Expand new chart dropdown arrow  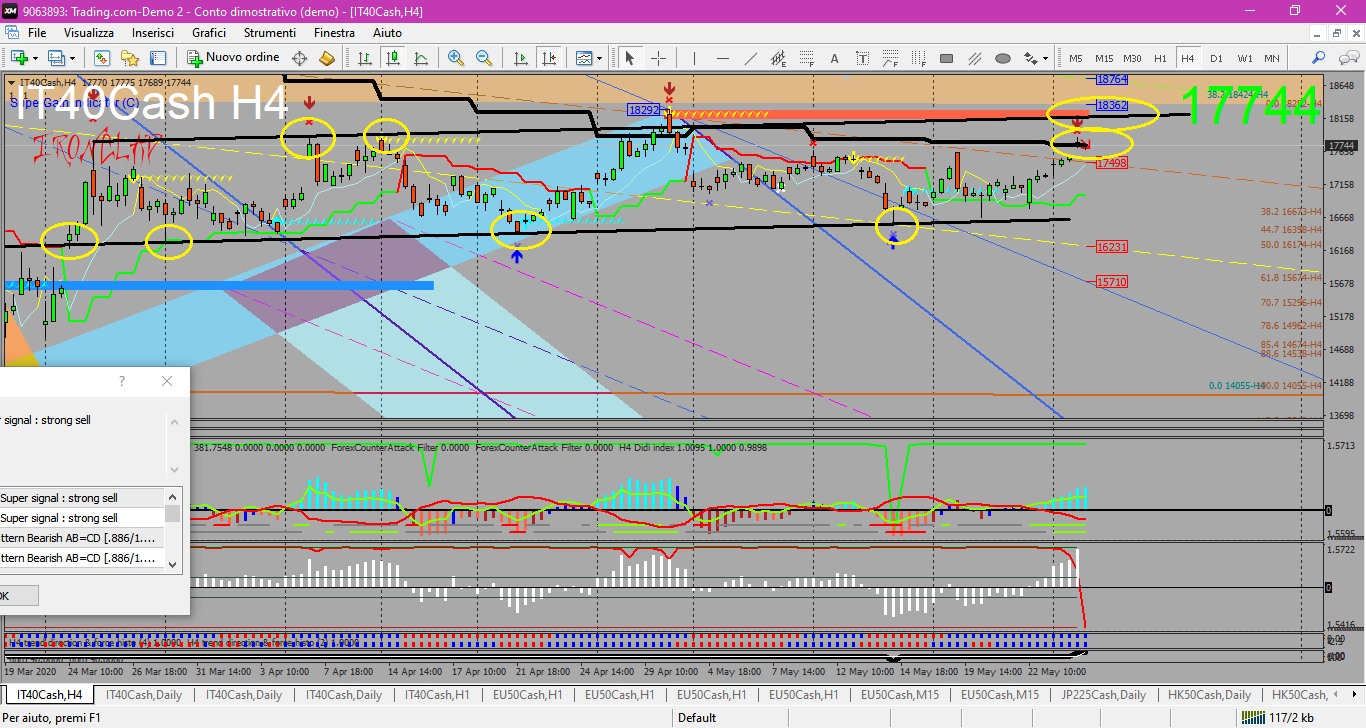tap(35, 58)
